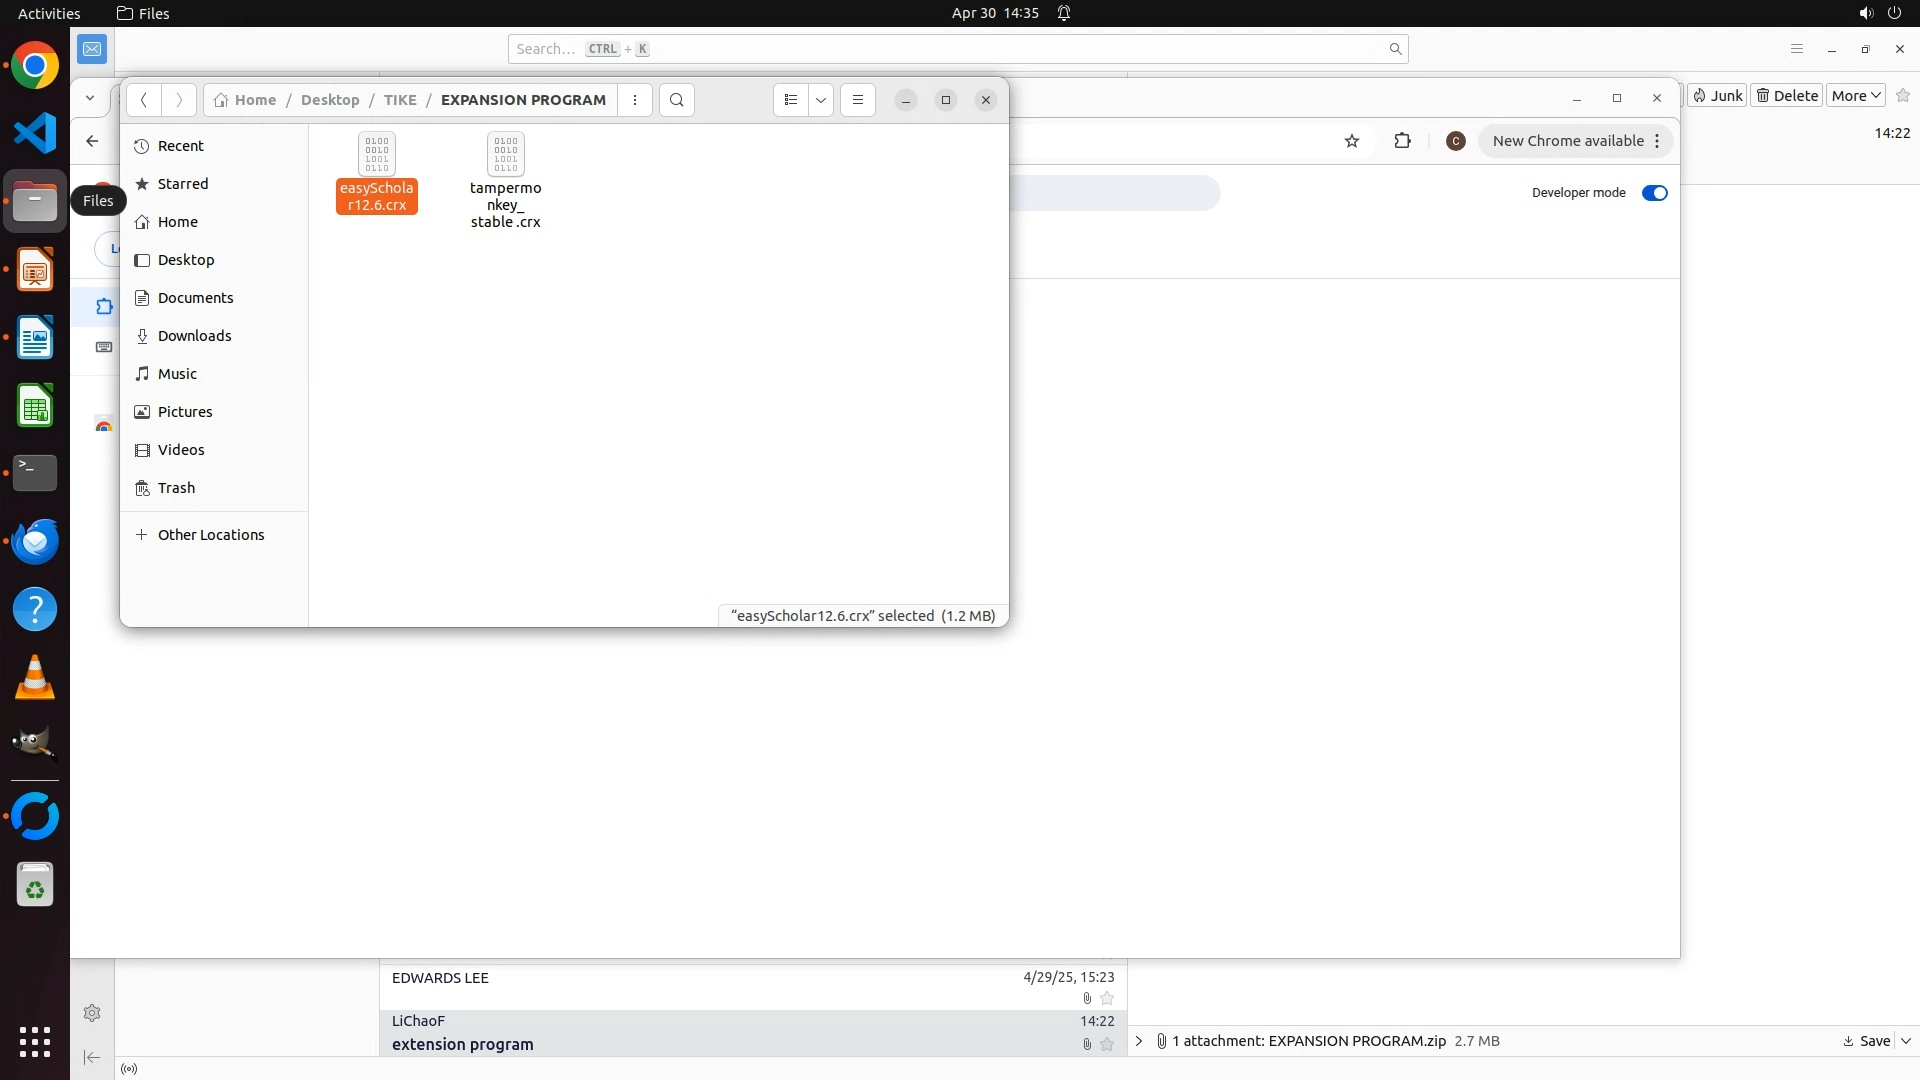The height and width of the screenshot is (1080, 1920).
Task: Open Thunderbird from the dock
Action: click(35, 541)
